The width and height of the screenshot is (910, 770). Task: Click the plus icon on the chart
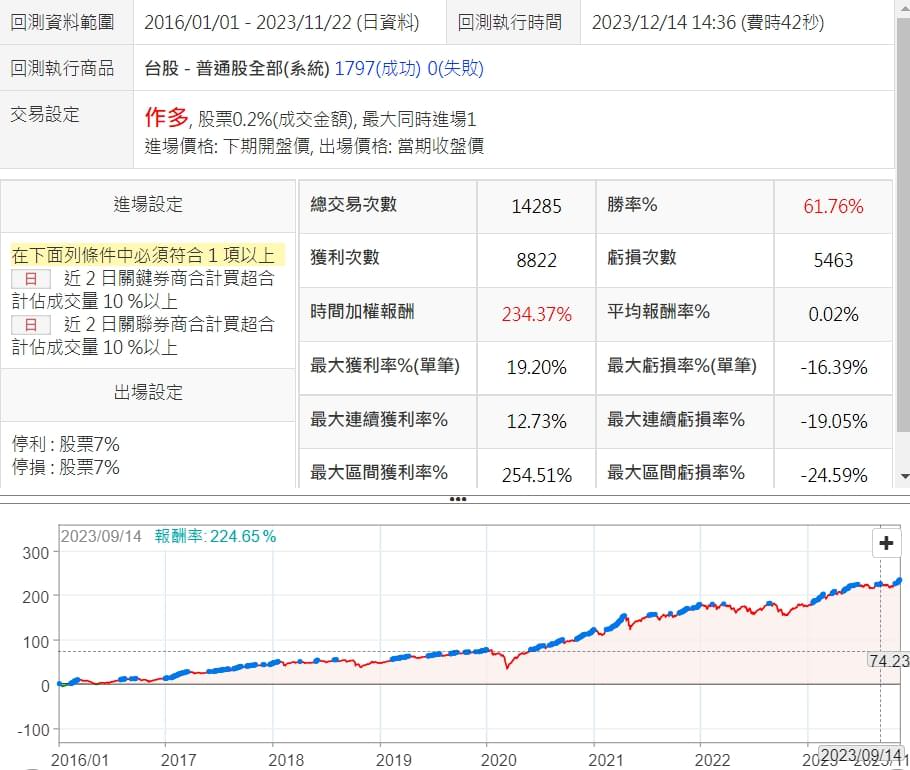[x=885, y=543]
